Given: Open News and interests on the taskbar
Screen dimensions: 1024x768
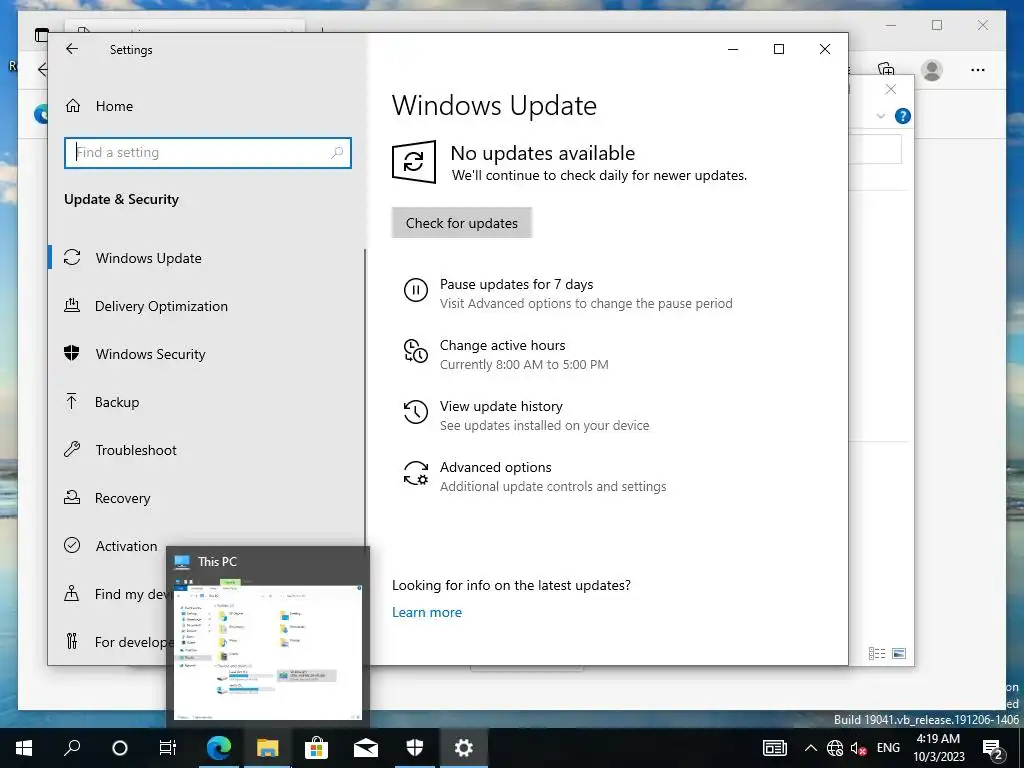Looking at the screenshot, I should [775, 748].
